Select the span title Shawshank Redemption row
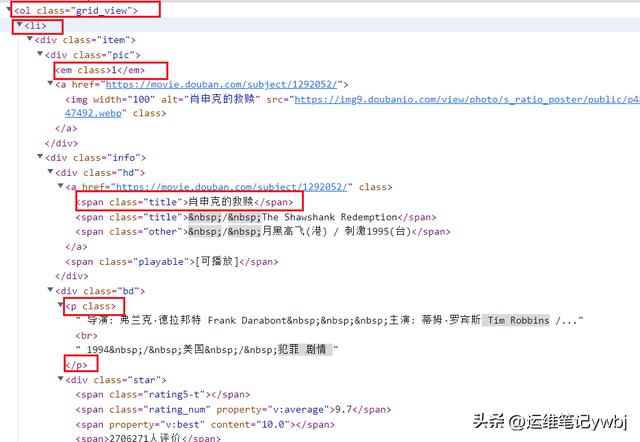Screen dimensions: 640x442 [x=256, y=217]
